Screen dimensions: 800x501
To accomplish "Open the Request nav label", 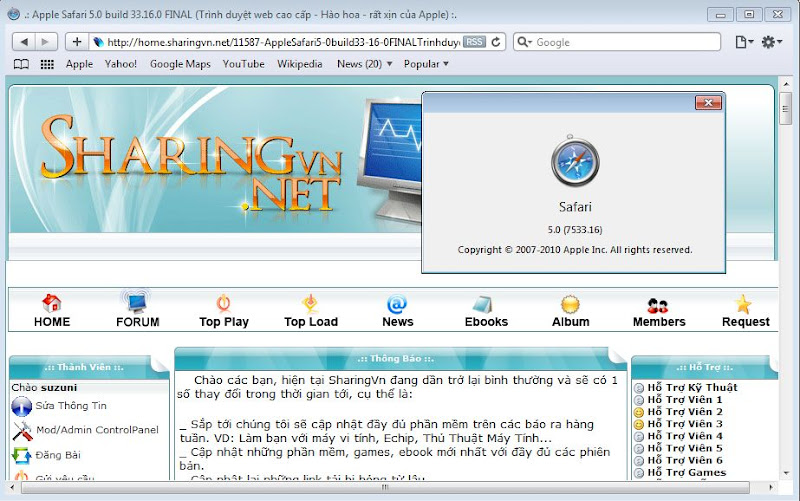I will tap(745, 322).
